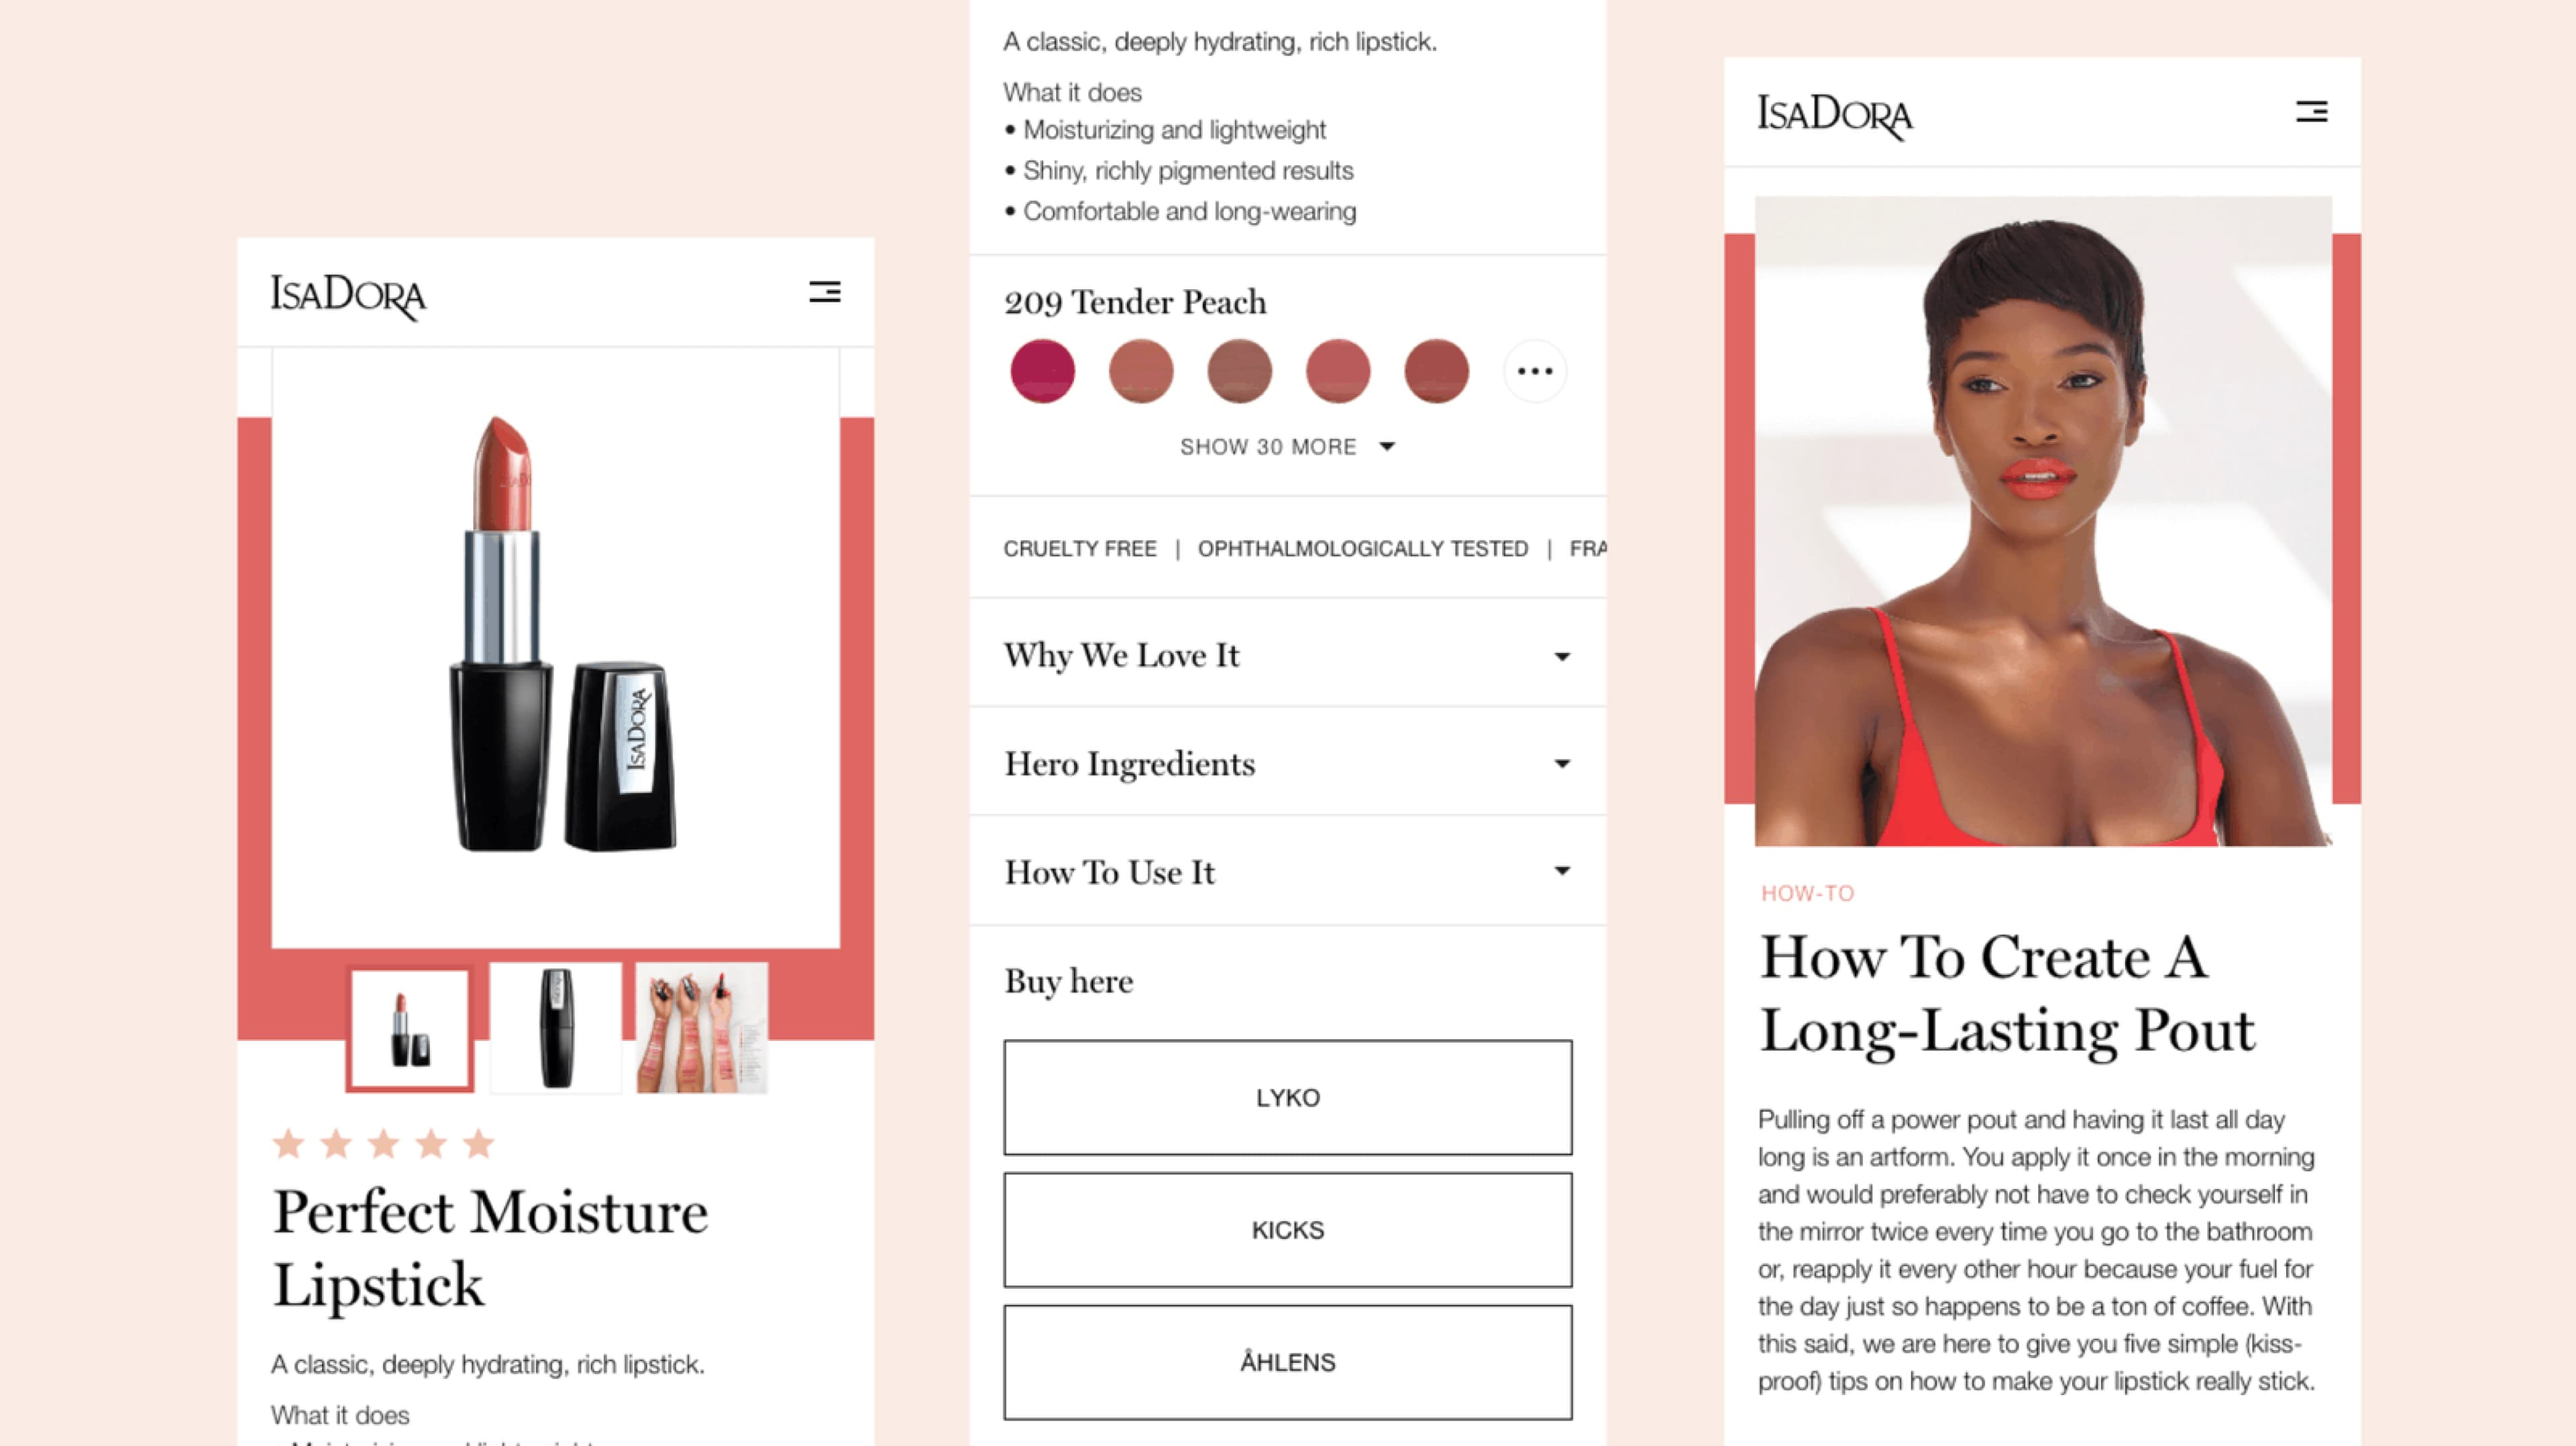Select the arm swatches thumbnail
The height and width of the screenshot is (1446, 2576).
702,1028
